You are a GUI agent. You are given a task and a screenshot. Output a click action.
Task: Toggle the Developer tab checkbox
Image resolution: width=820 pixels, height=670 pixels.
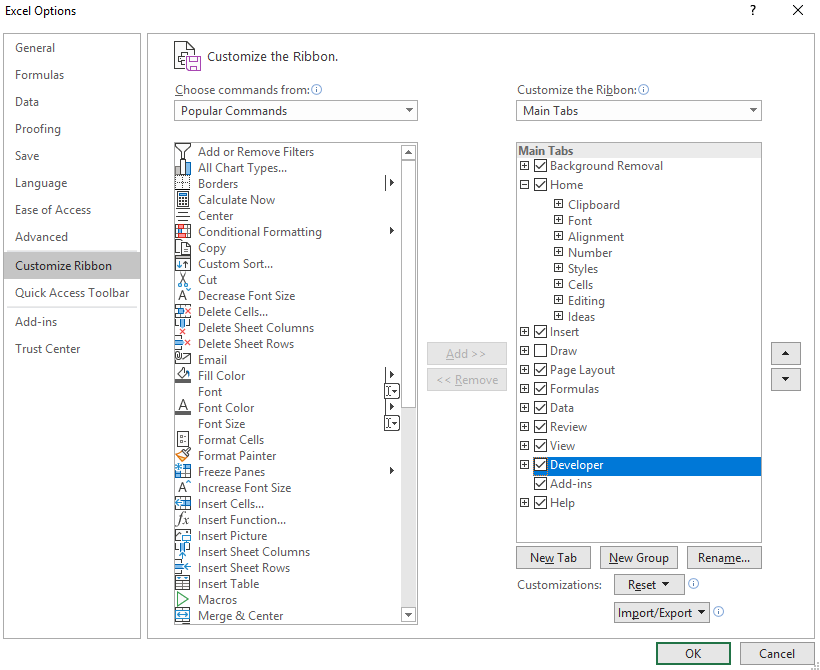[540, 464]
